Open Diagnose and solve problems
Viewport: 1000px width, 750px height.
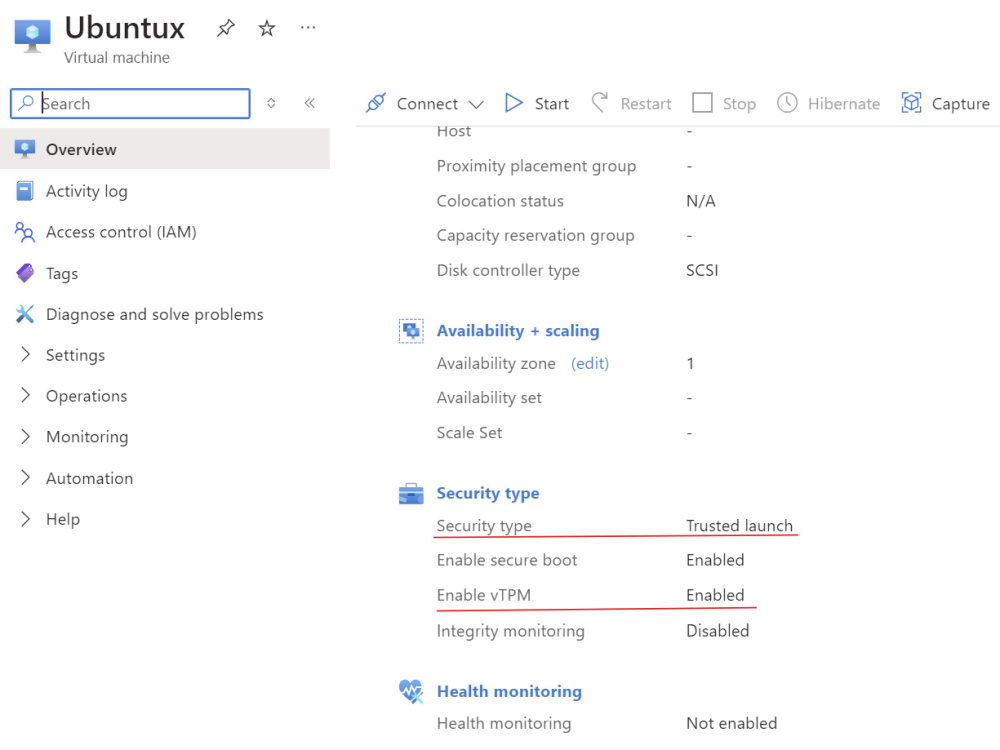(154, 314)
